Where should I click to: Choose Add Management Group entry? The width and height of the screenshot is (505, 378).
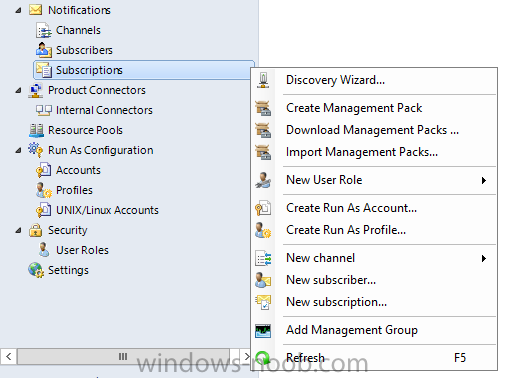click(x=374, y=330)
